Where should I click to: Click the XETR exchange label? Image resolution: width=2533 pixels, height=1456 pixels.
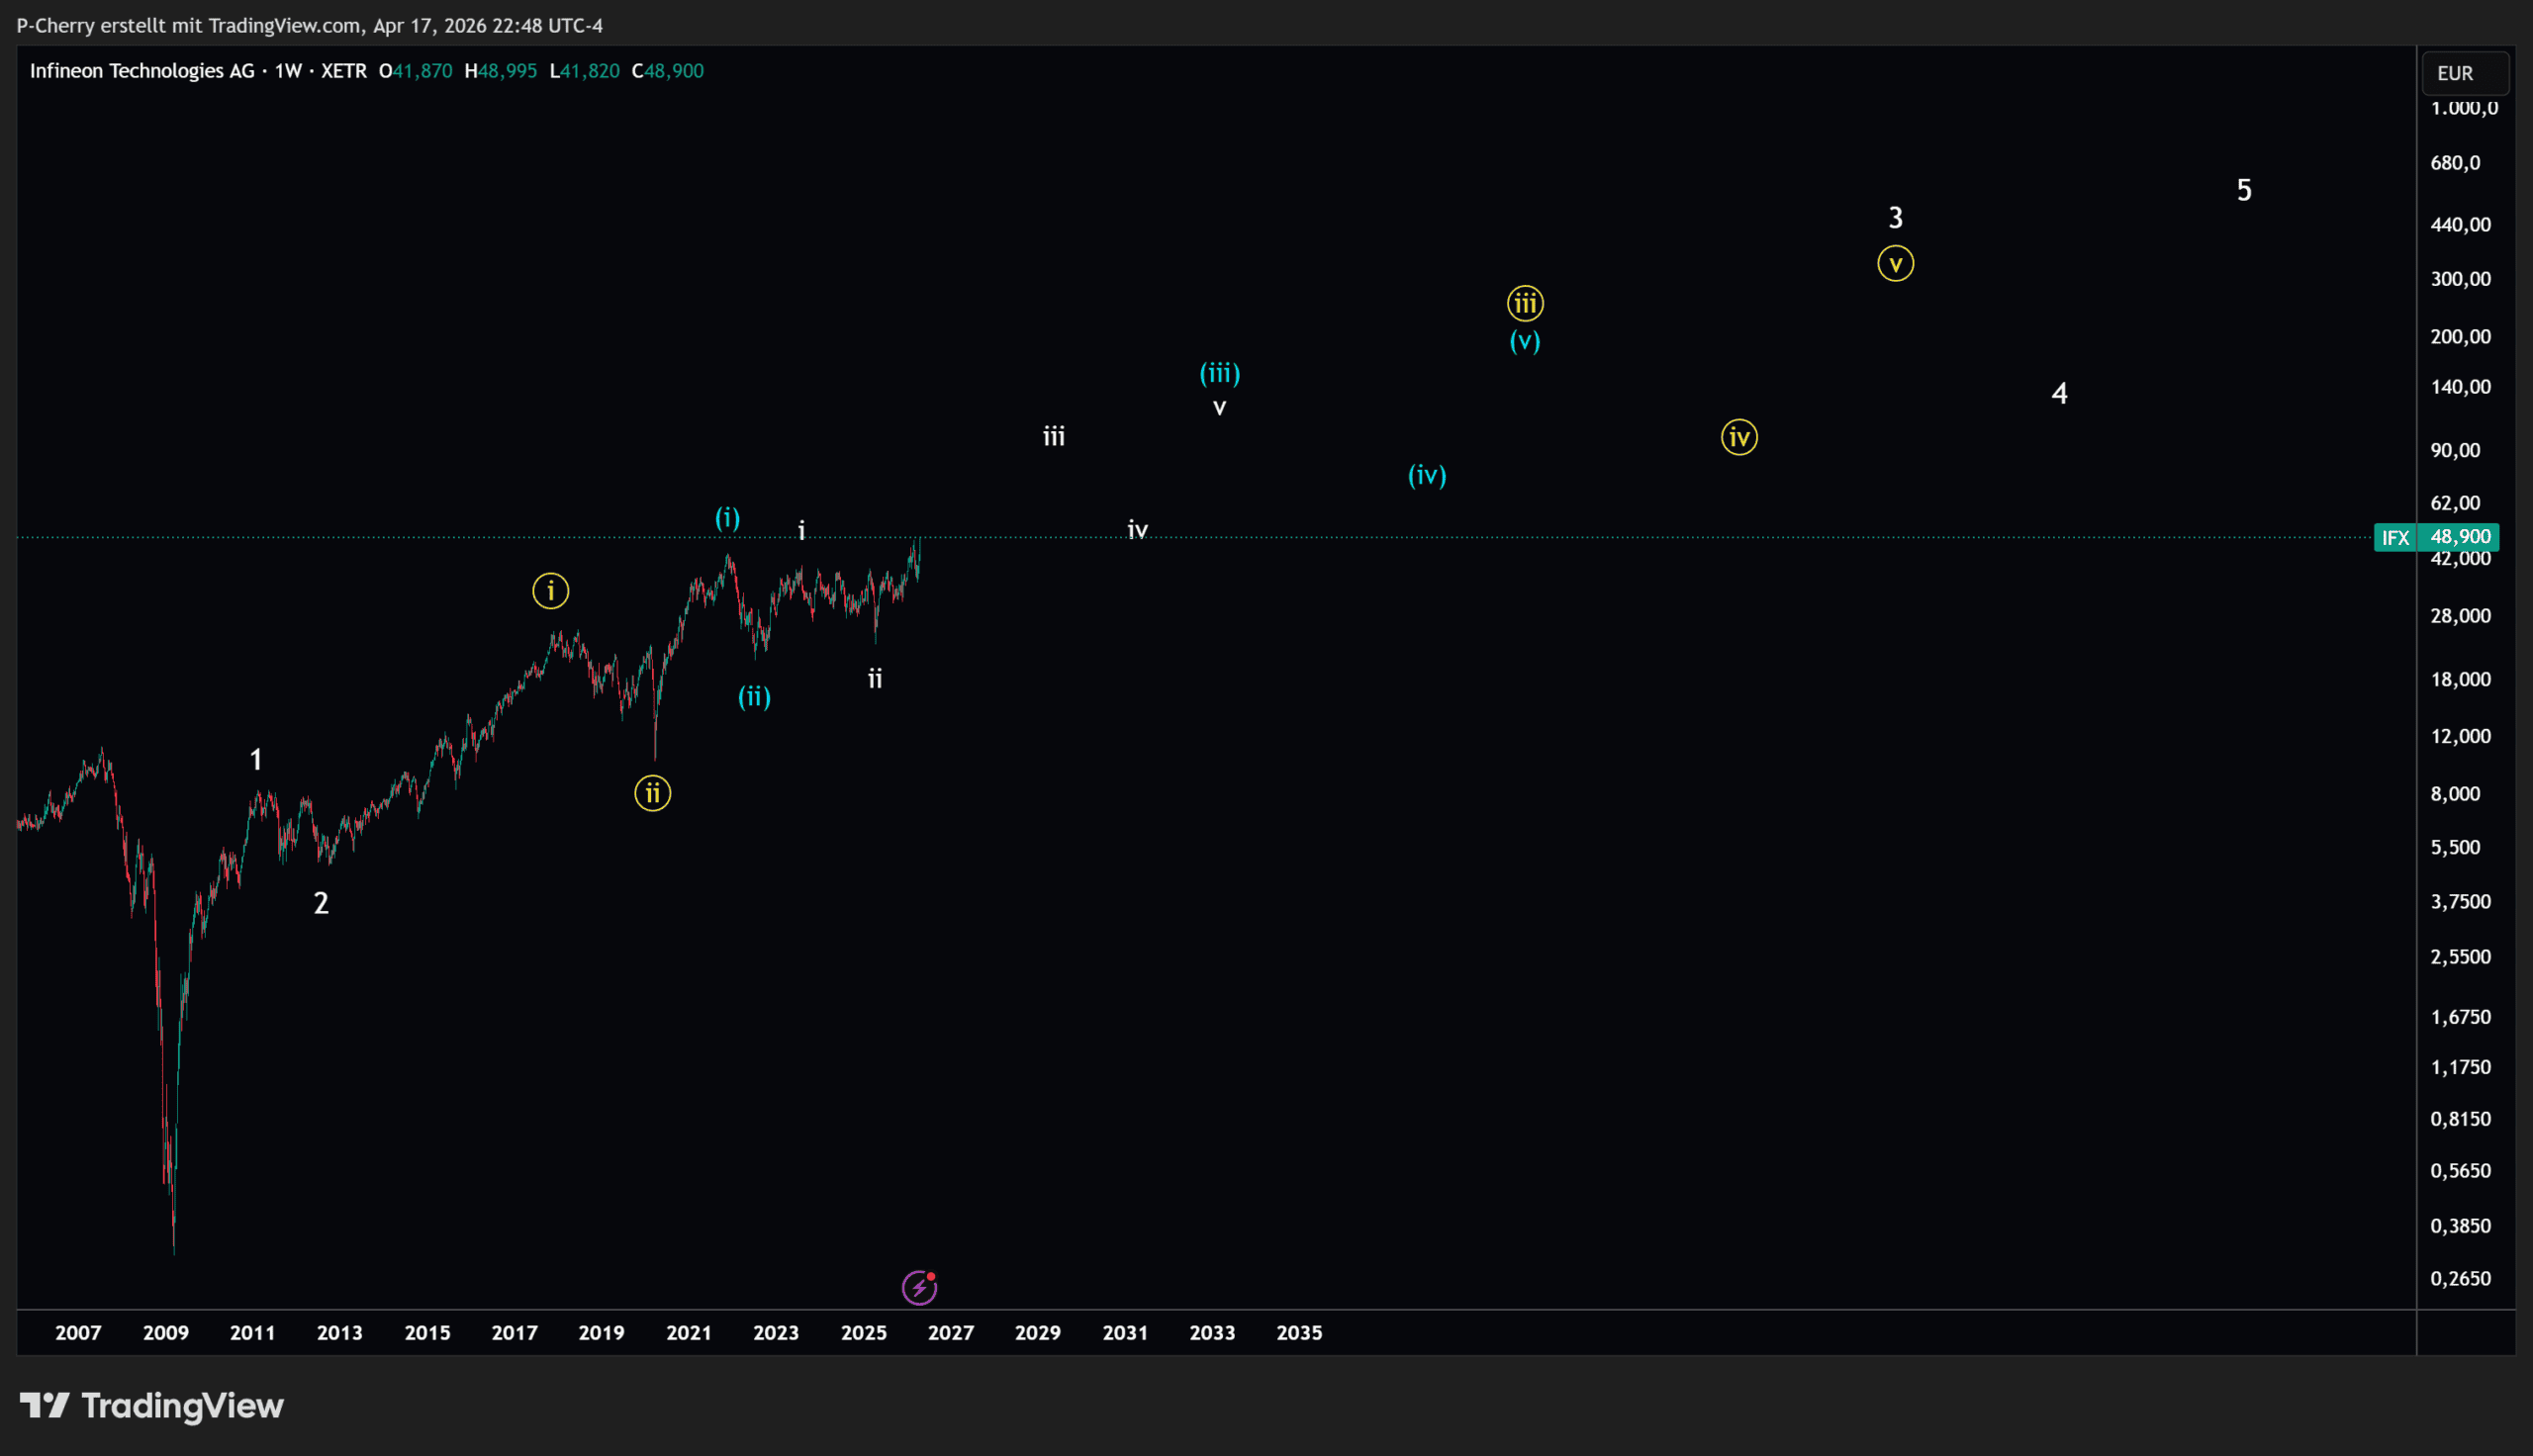tap(344, 71)
